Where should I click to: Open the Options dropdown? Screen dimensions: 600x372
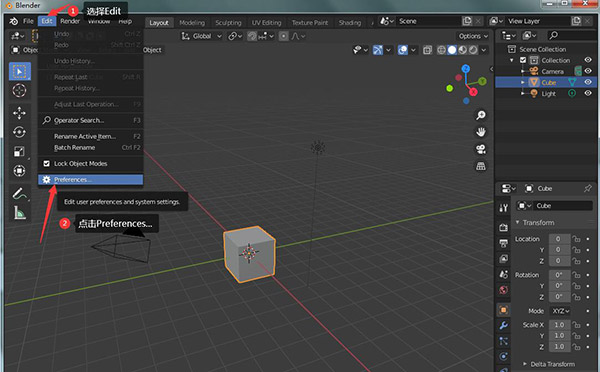click(473, 36)
